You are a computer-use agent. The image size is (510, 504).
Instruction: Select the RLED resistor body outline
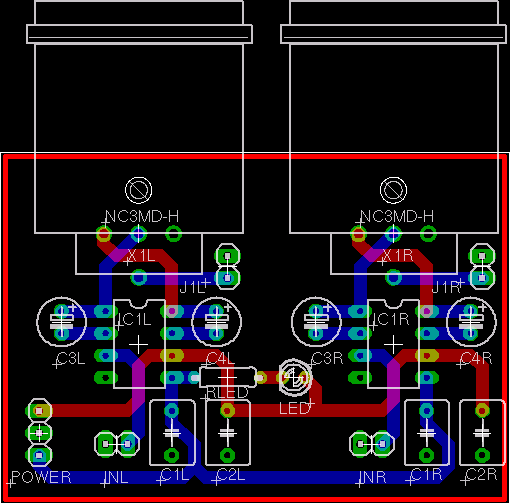tap(228, 377)
